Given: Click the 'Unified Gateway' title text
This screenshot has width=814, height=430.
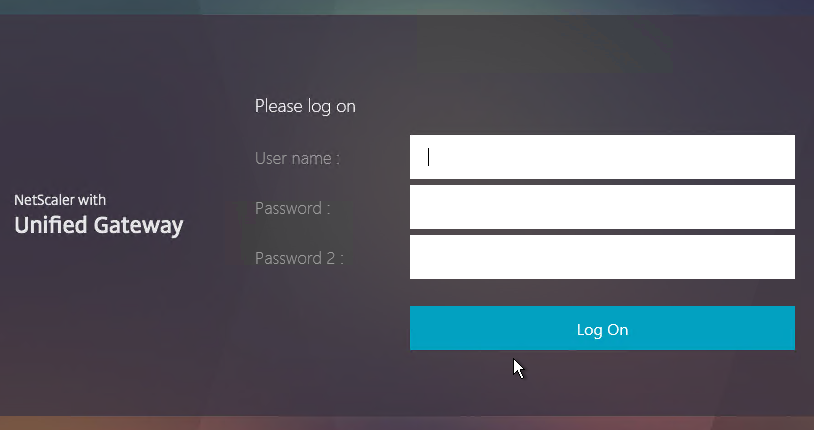Looking at the screenshot, I should click(x=99, y=225).
